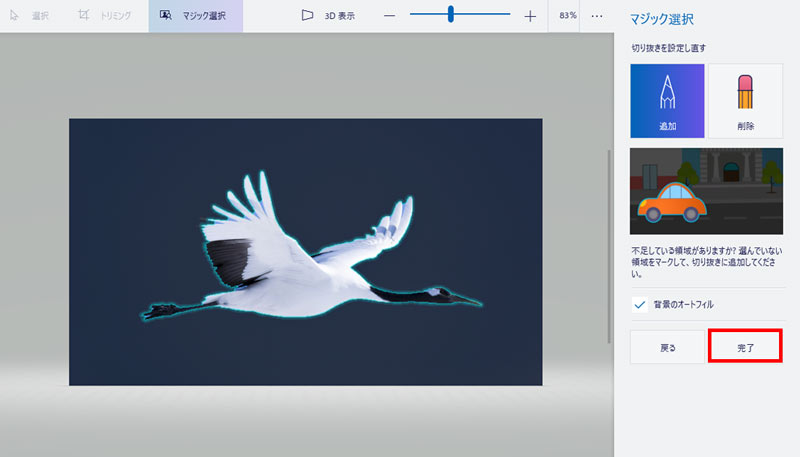This screenshot has height=457, width=800.
Task: Click the zoom slider handle
Action: coord(451,15)
